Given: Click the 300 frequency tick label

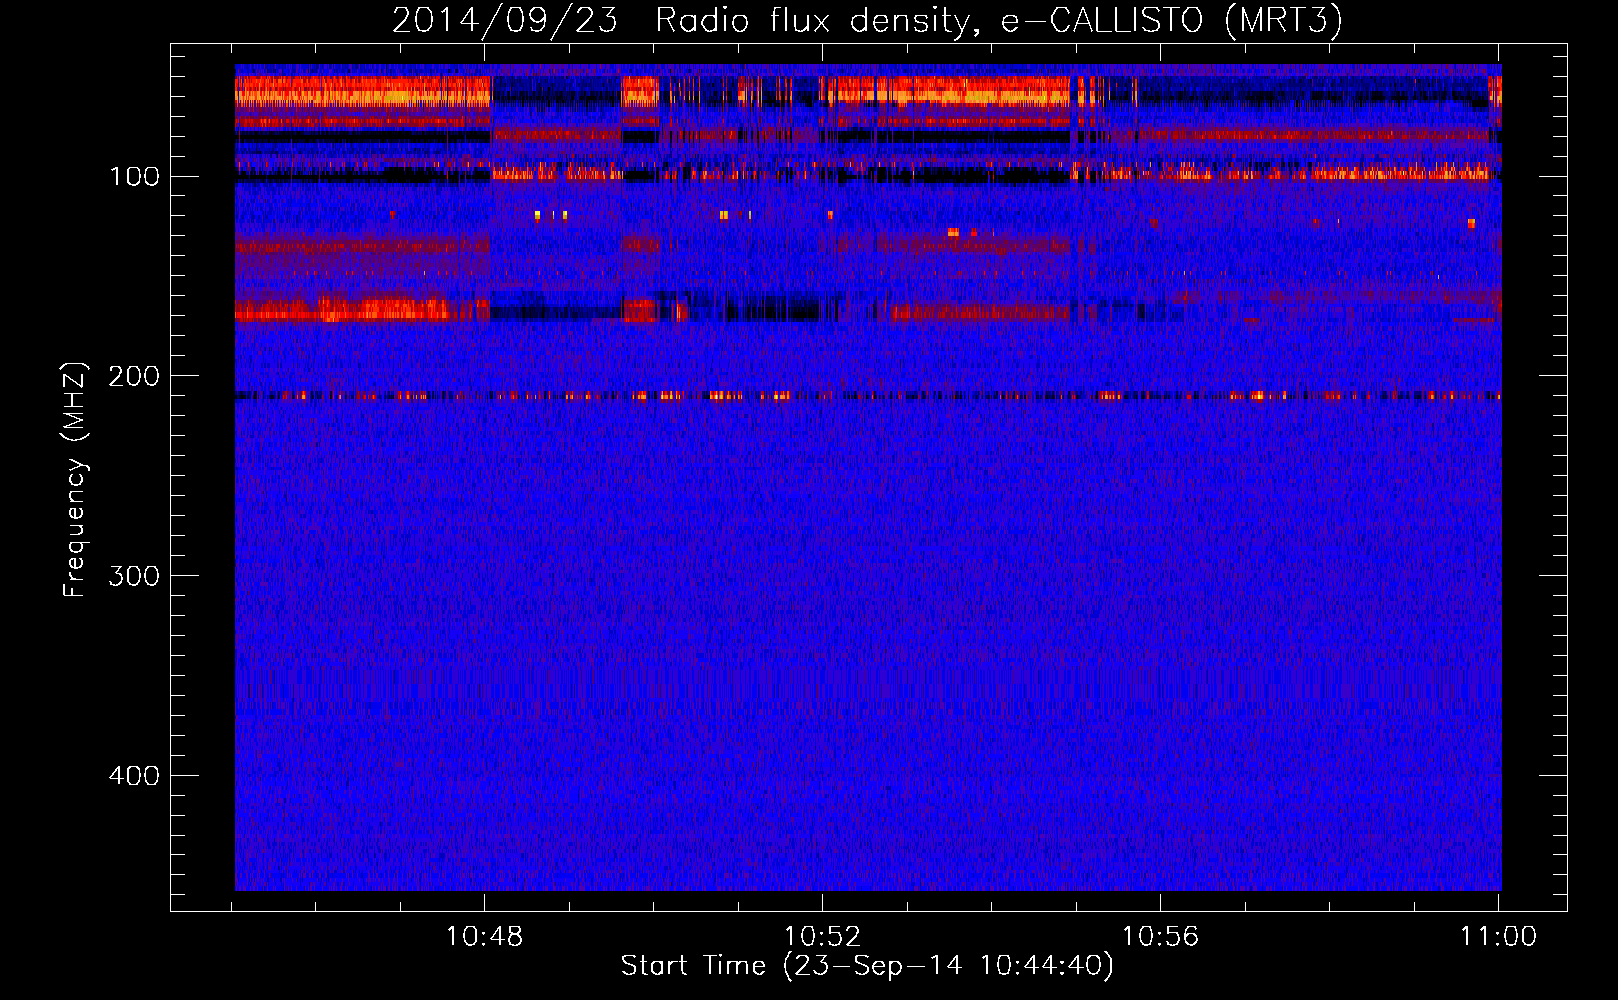Looking at the screenshot, I should (x=134, y=576).
